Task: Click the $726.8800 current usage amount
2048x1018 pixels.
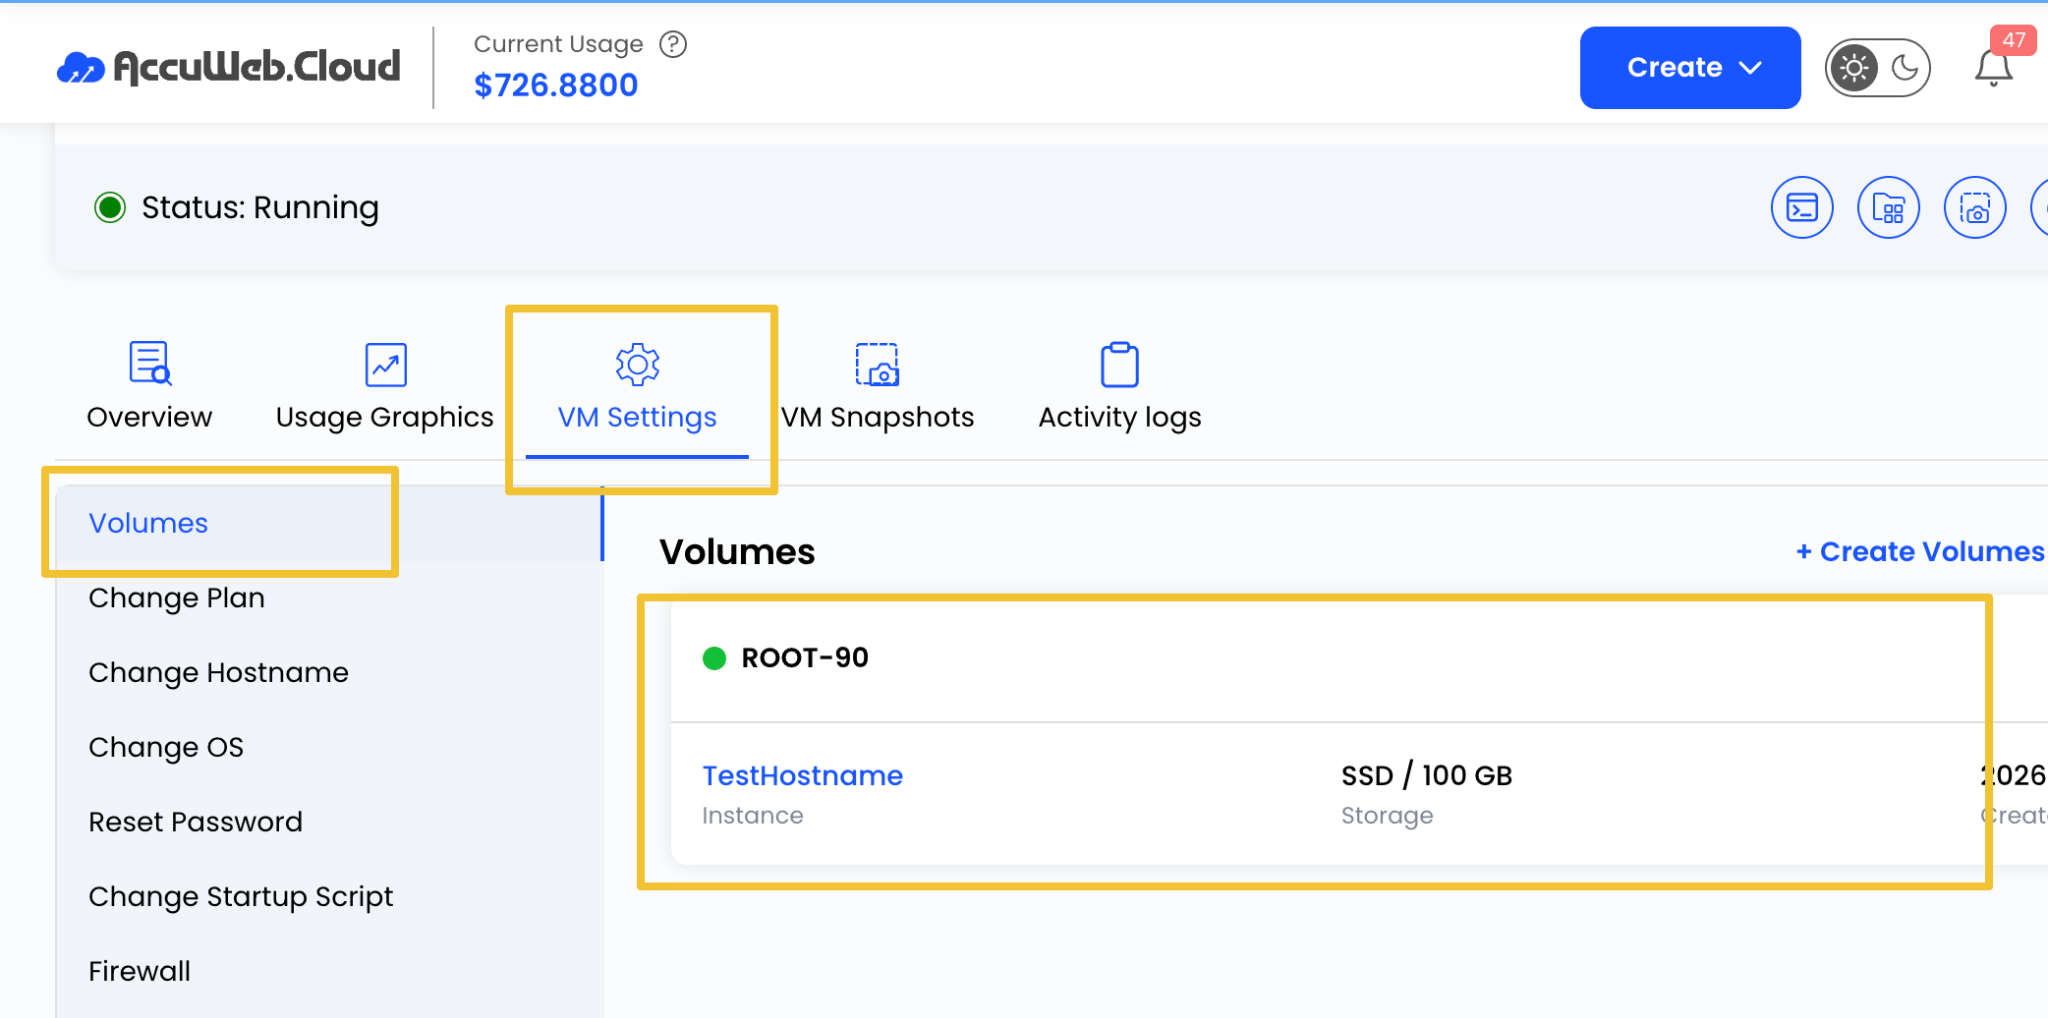Action: point(556,86)
